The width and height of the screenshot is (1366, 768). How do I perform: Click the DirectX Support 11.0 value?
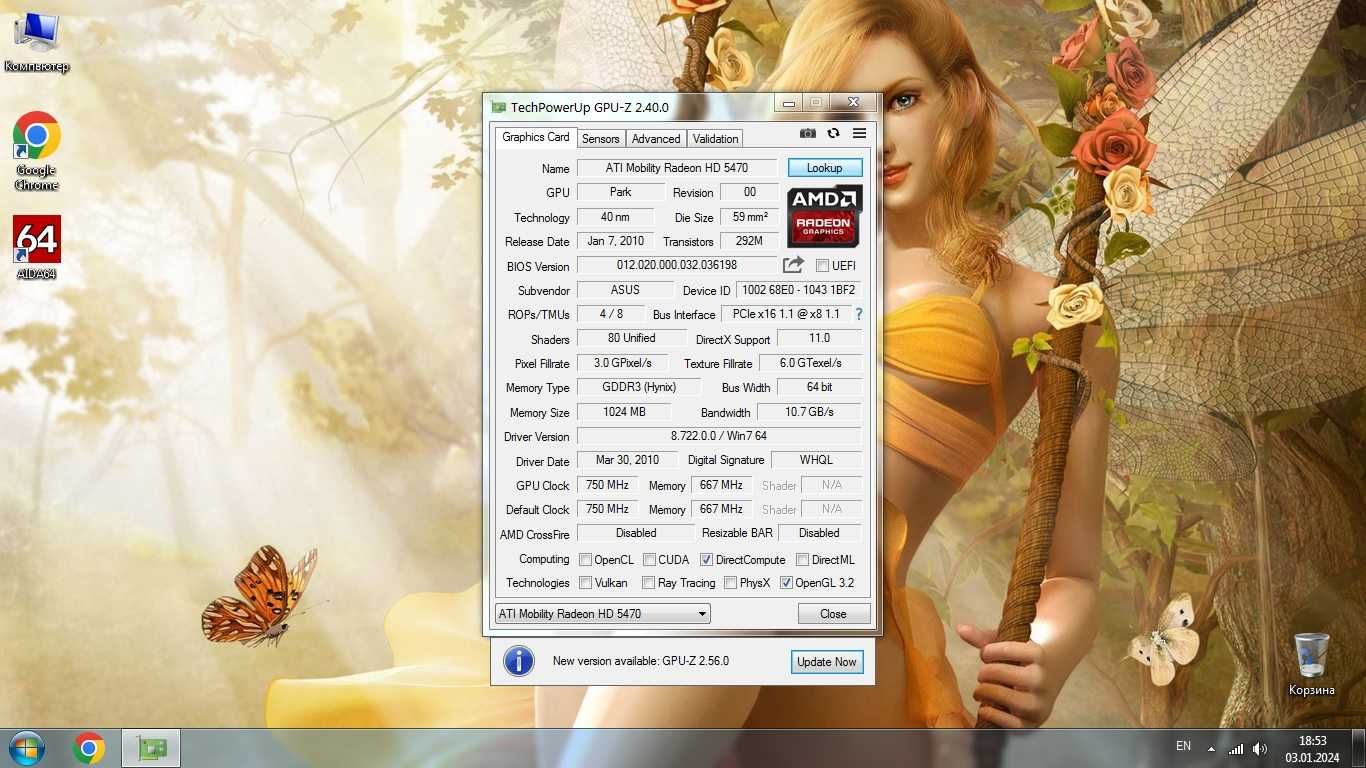[x=819, y=338]
